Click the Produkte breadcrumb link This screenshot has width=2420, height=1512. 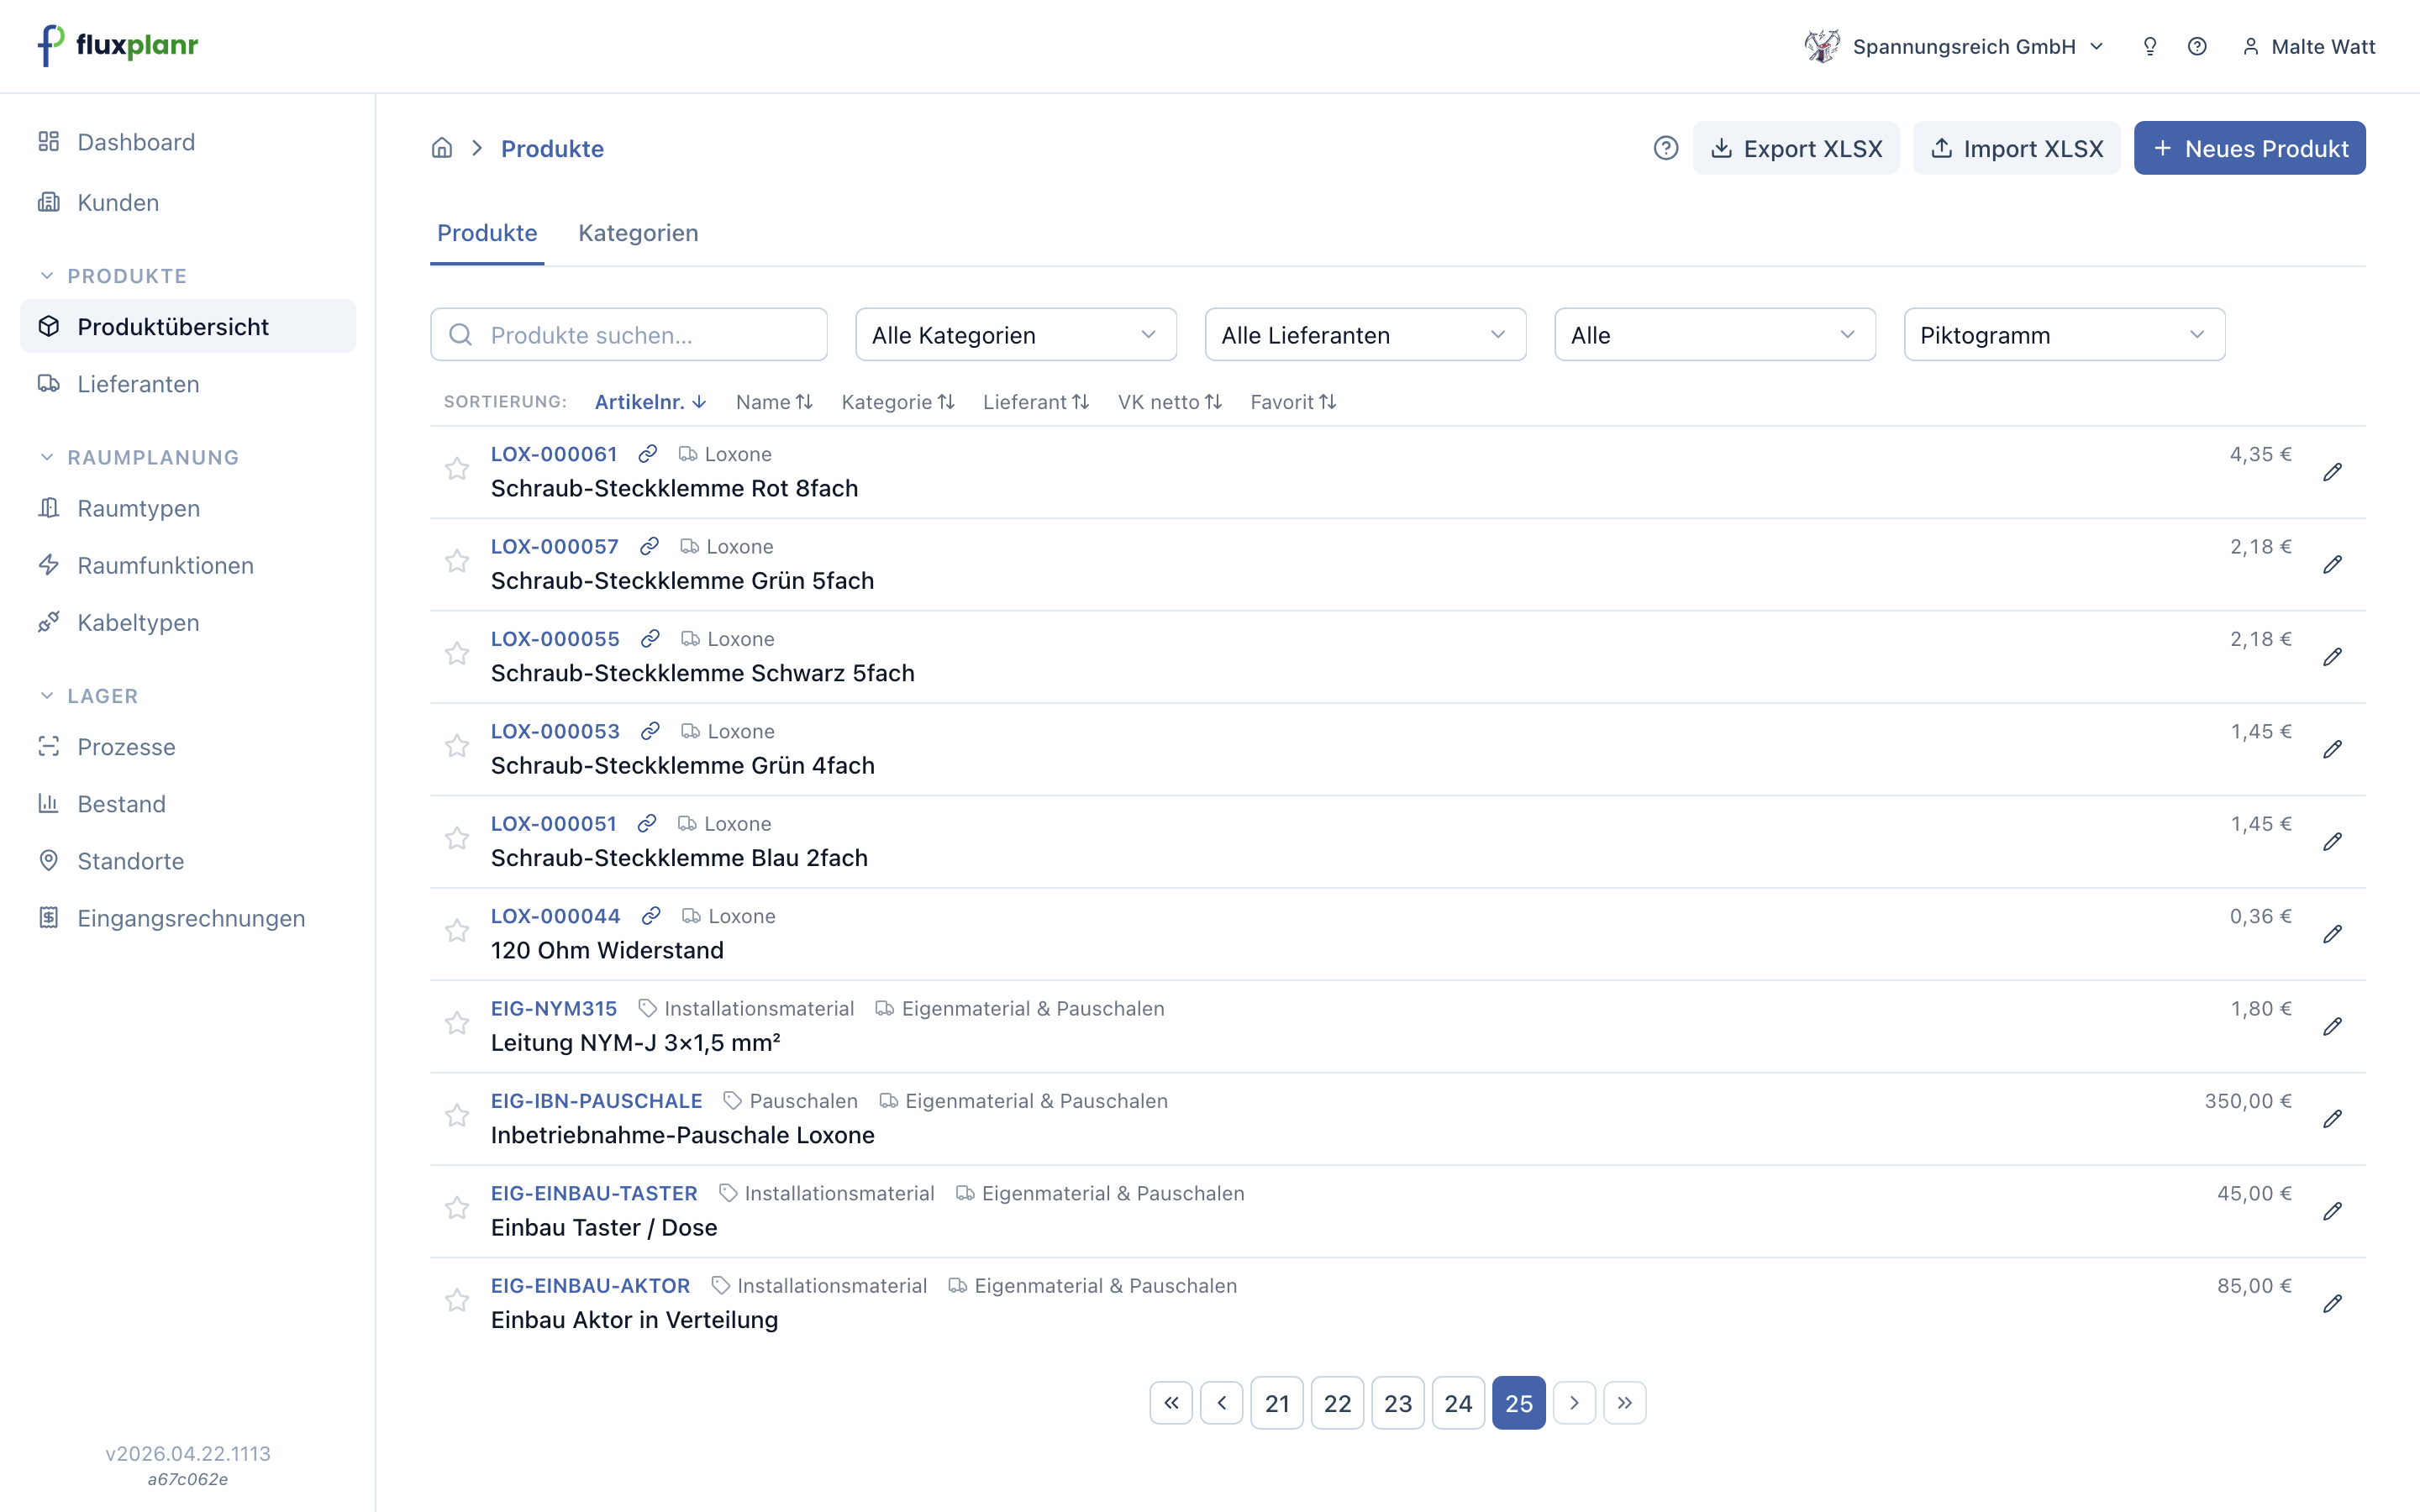[552, 148]
